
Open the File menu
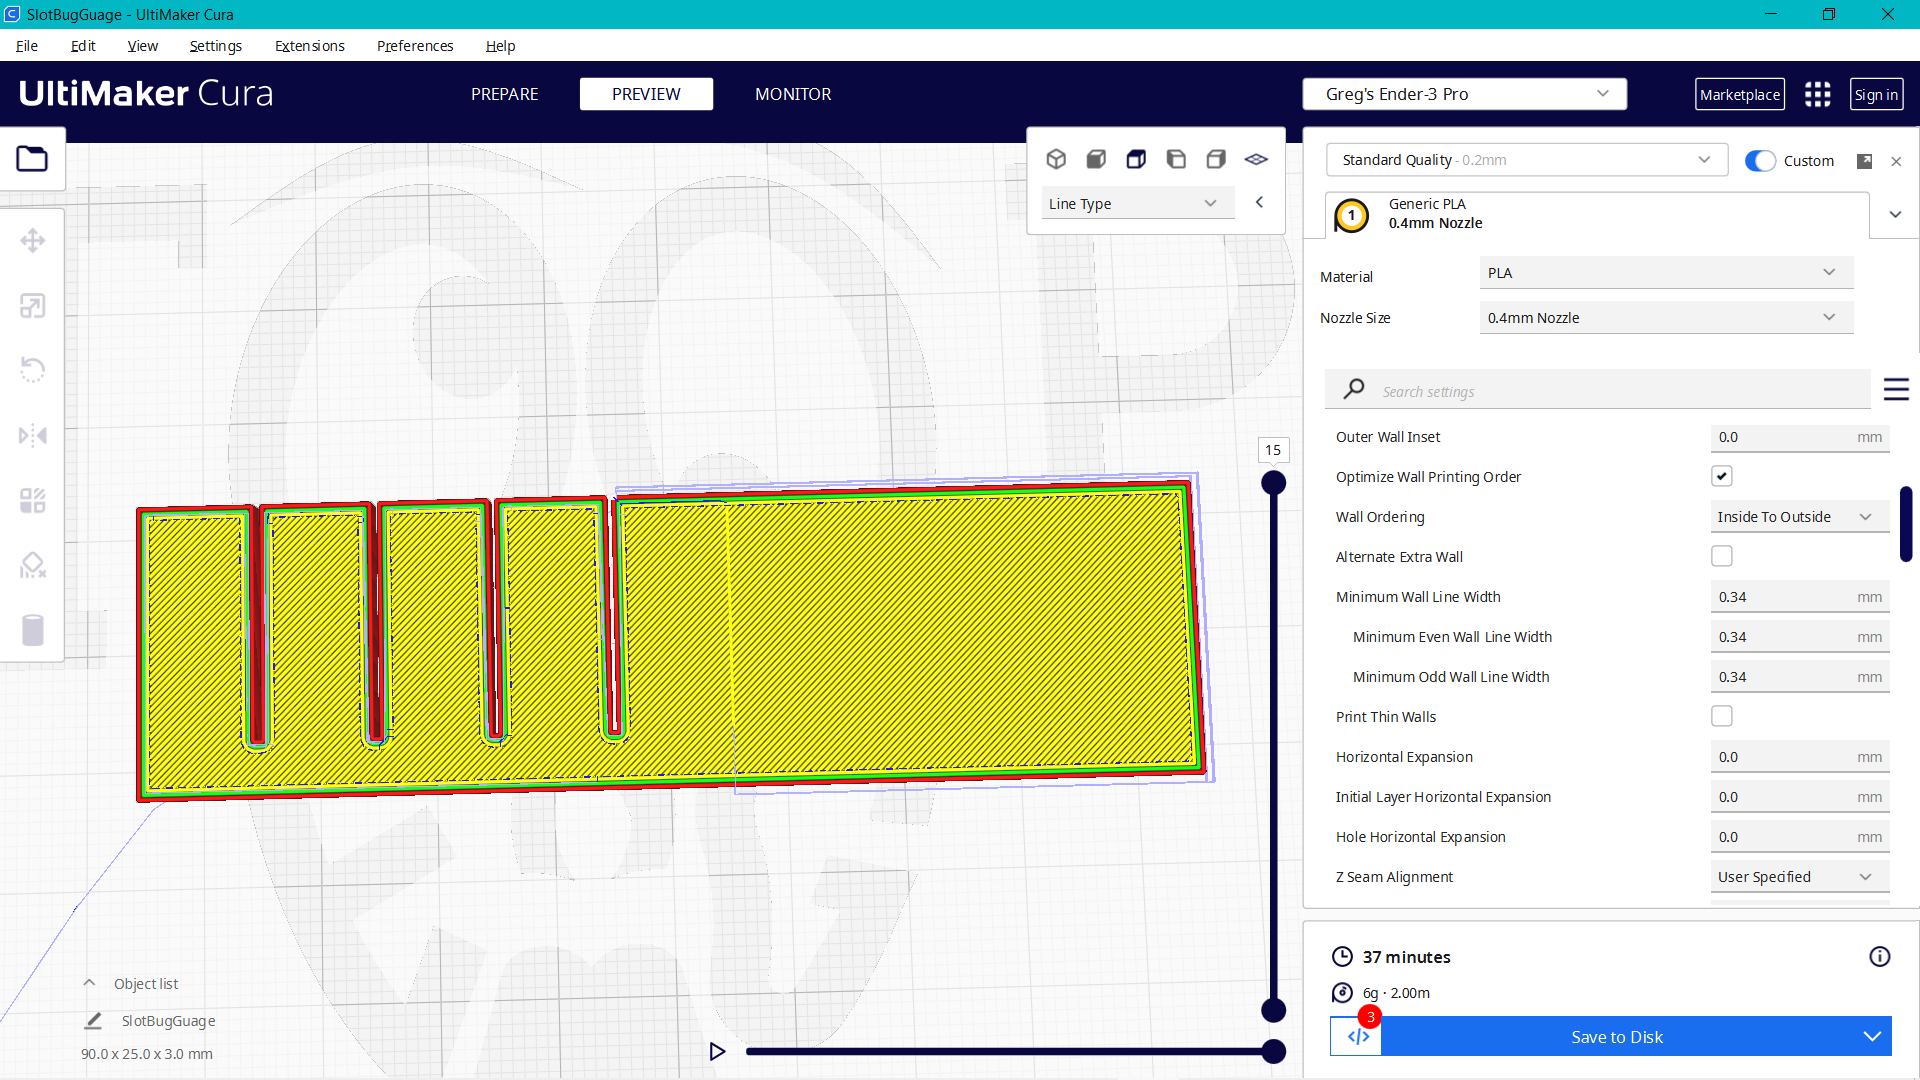click(x=27, y=46)
